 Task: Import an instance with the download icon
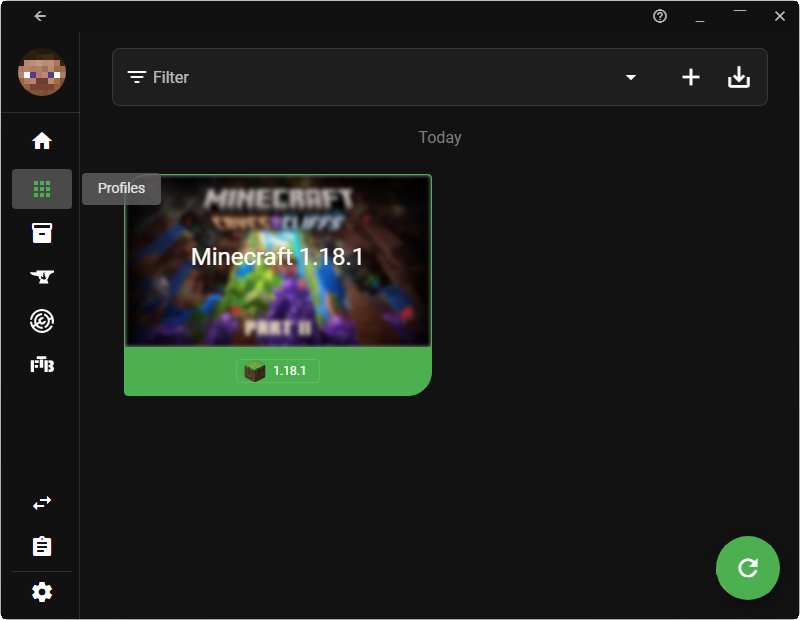click(x=739, y=76)
